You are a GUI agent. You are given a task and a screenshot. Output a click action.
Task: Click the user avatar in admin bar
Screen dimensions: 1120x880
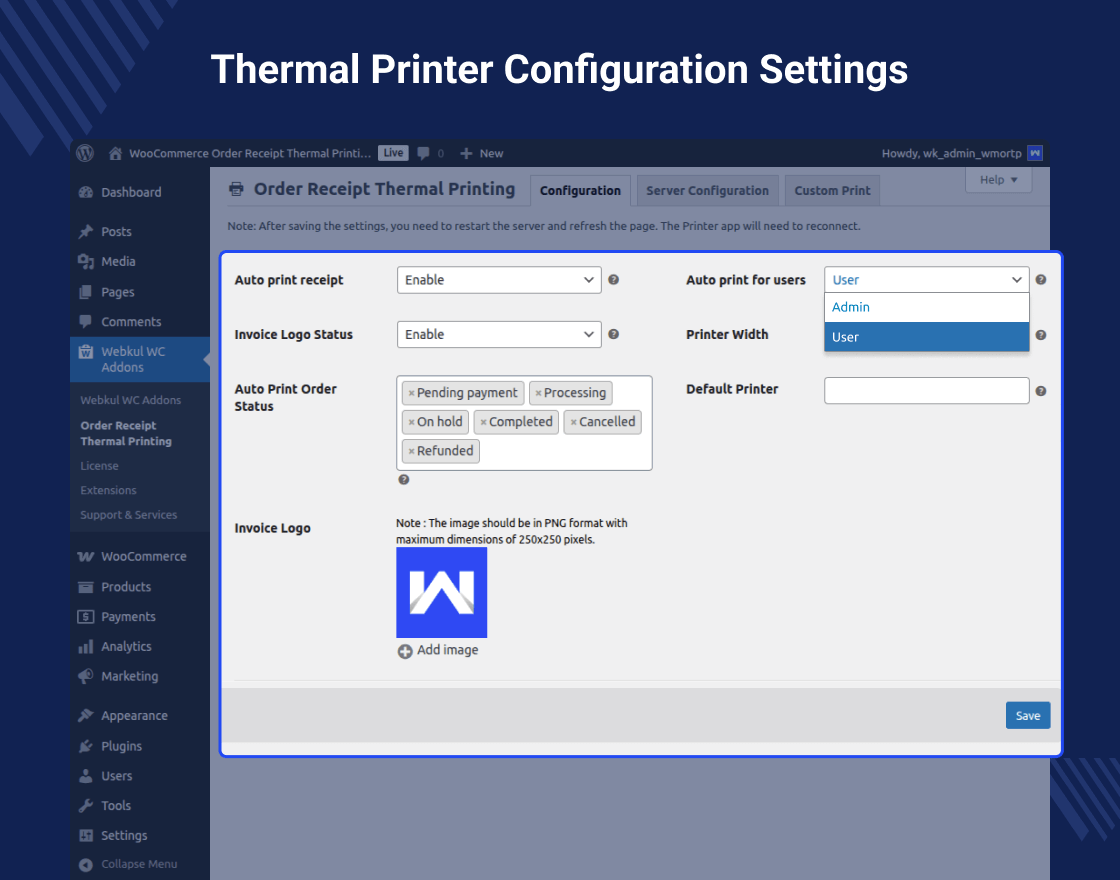click(1034, 153)
